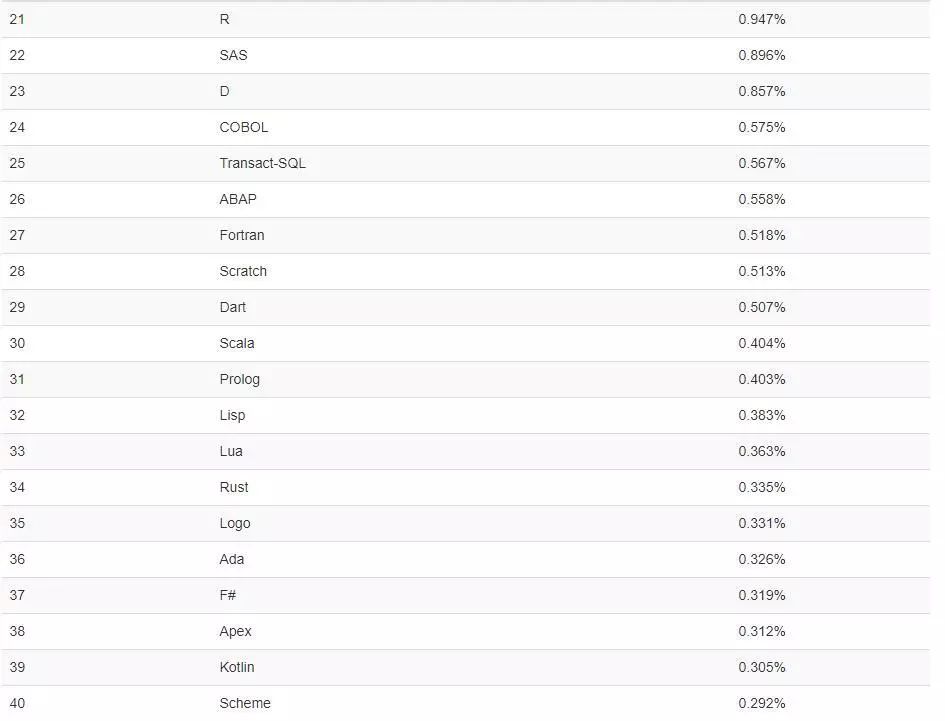Click the Lua language name
This screenshot has height=721, width=945.
click(x=231, y=452)
